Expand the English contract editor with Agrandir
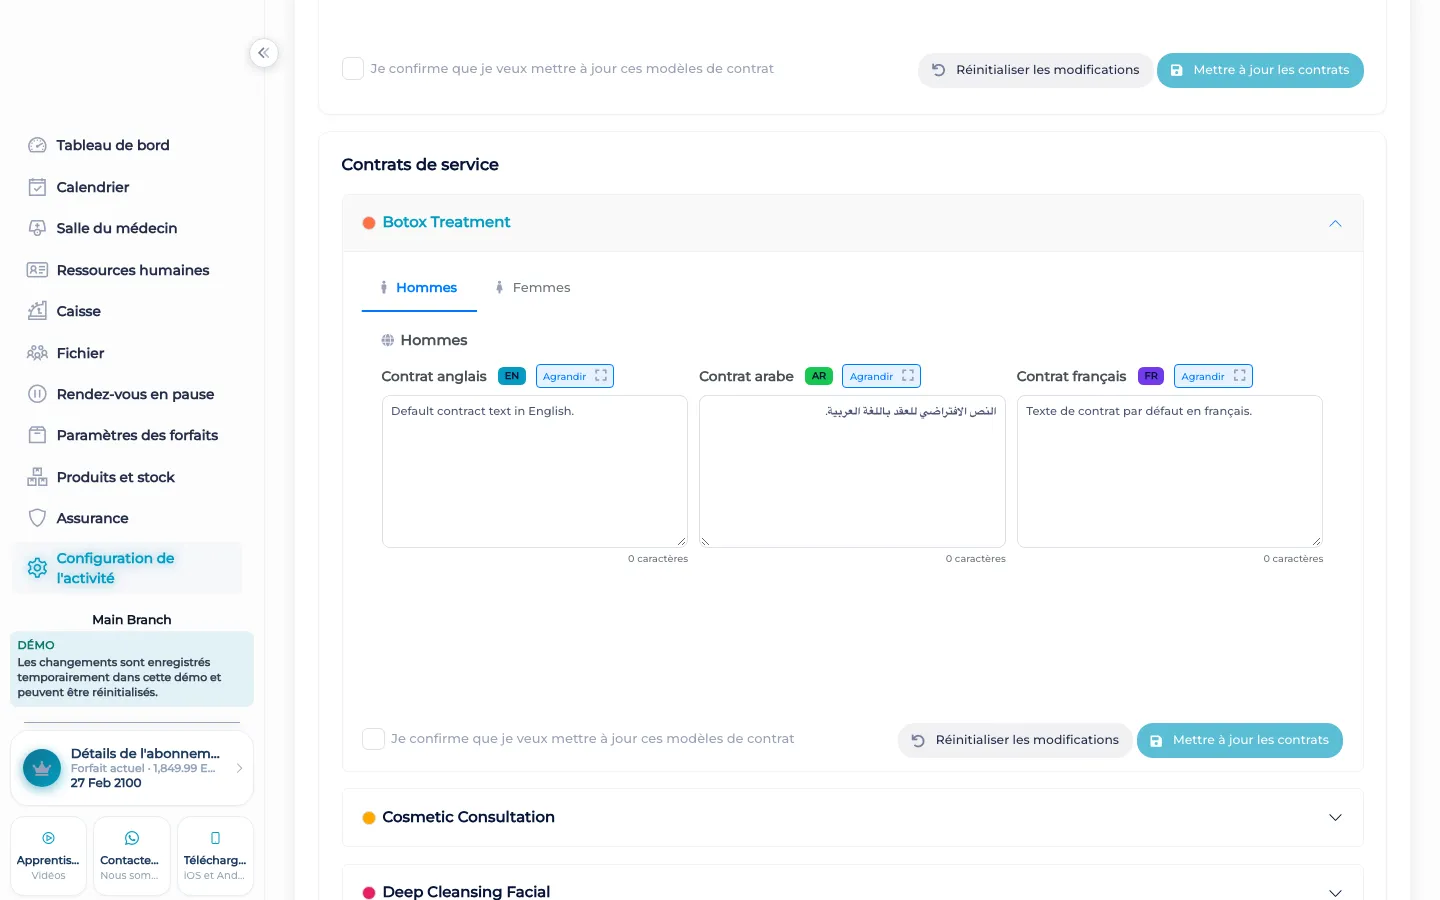Screen dimensions: 1440x900 click(x=575, y=376)
